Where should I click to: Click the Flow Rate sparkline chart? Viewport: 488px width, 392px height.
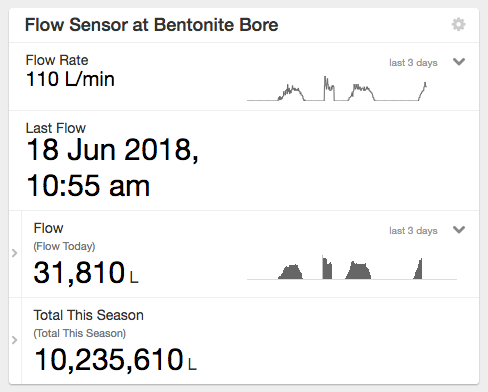[337, 88]
